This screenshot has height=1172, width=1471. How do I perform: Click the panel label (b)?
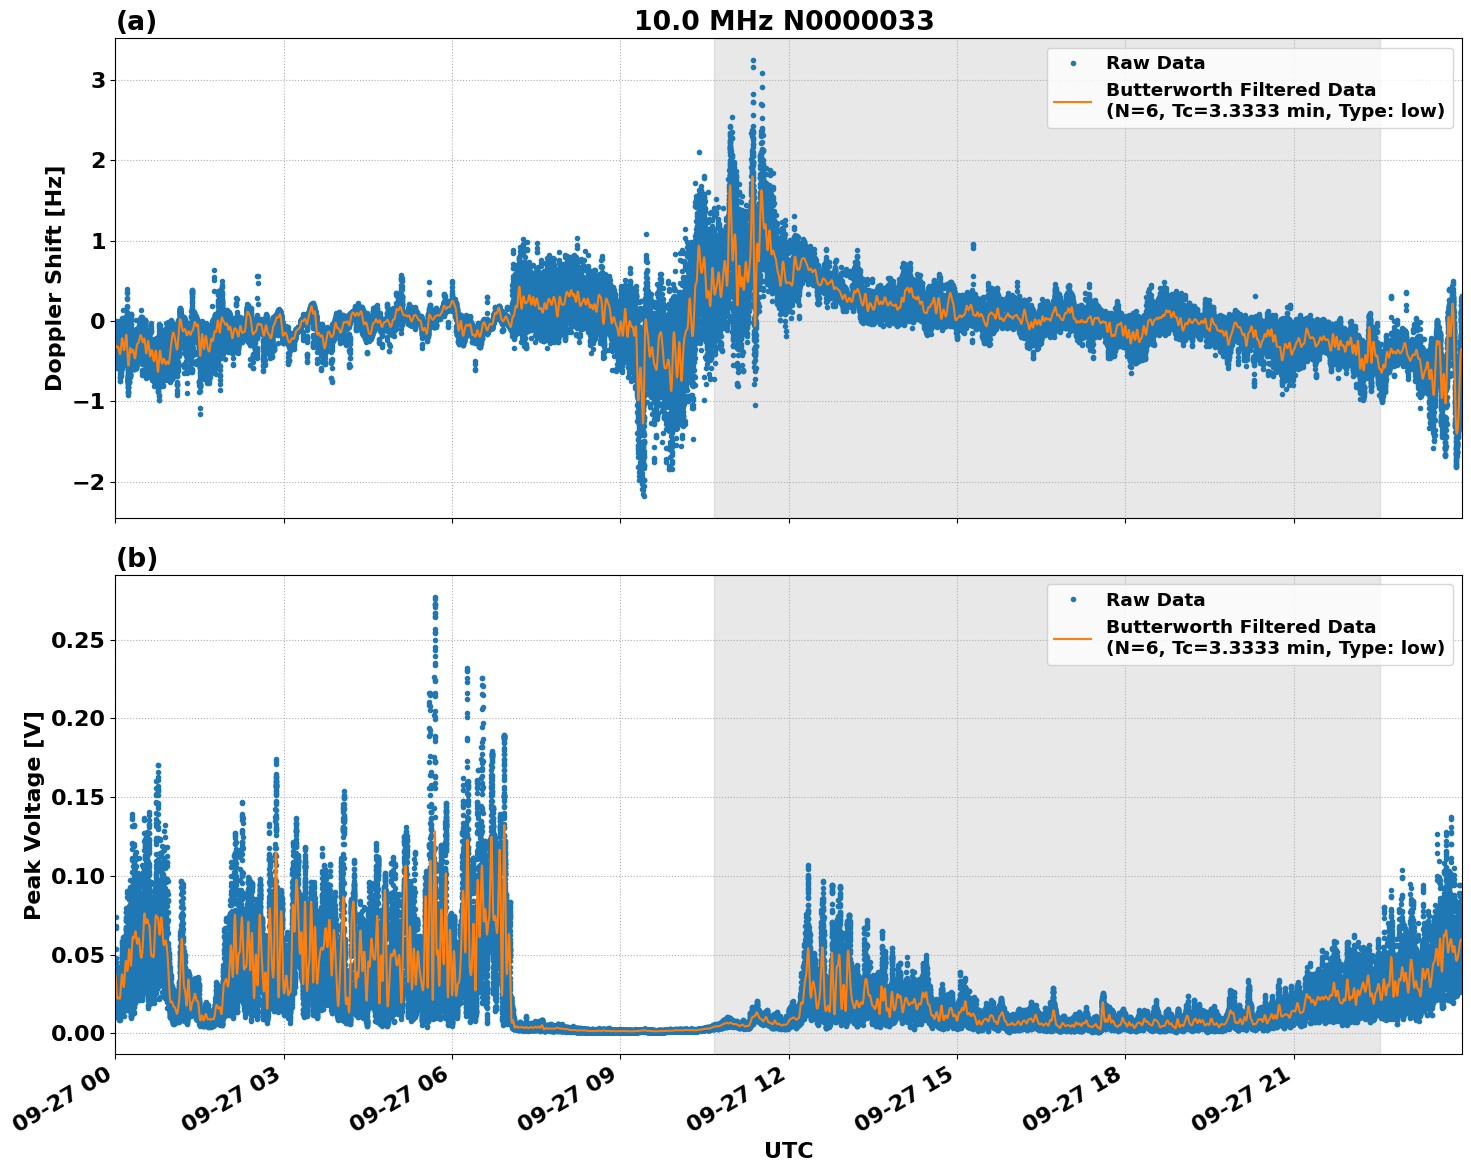[x=137, y=557]
